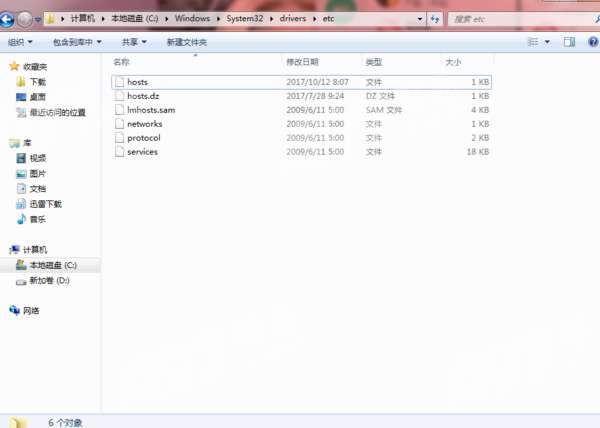Select 计算机 in the address breadcrumb

coord(83,18)
